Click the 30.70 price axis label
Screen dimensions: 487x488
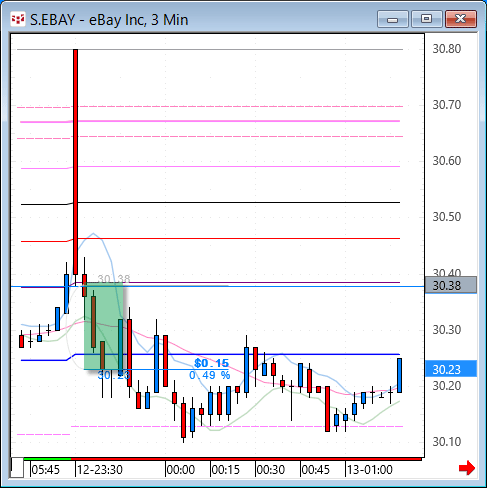(x=447, y=105)
